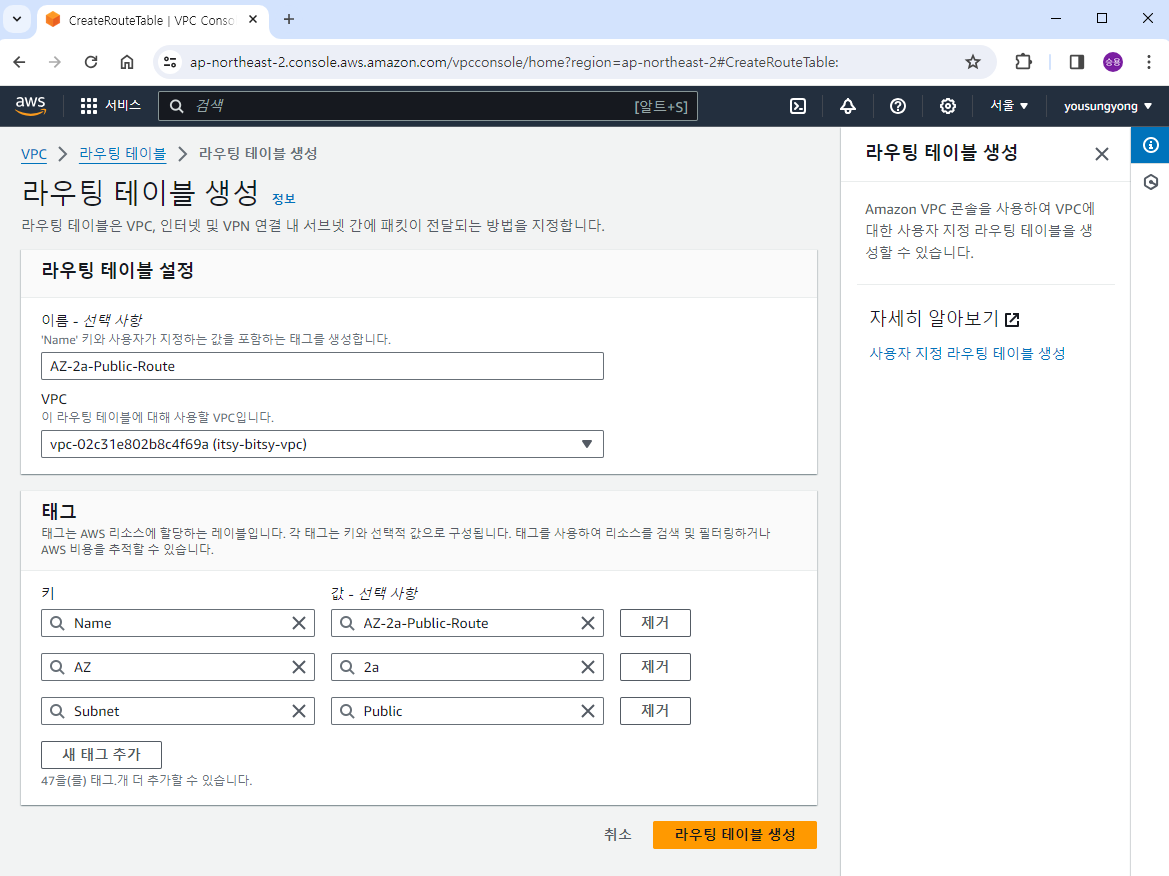1169x876 pixels.
Task: Bookmark this page with star icon
Action: 972,62
